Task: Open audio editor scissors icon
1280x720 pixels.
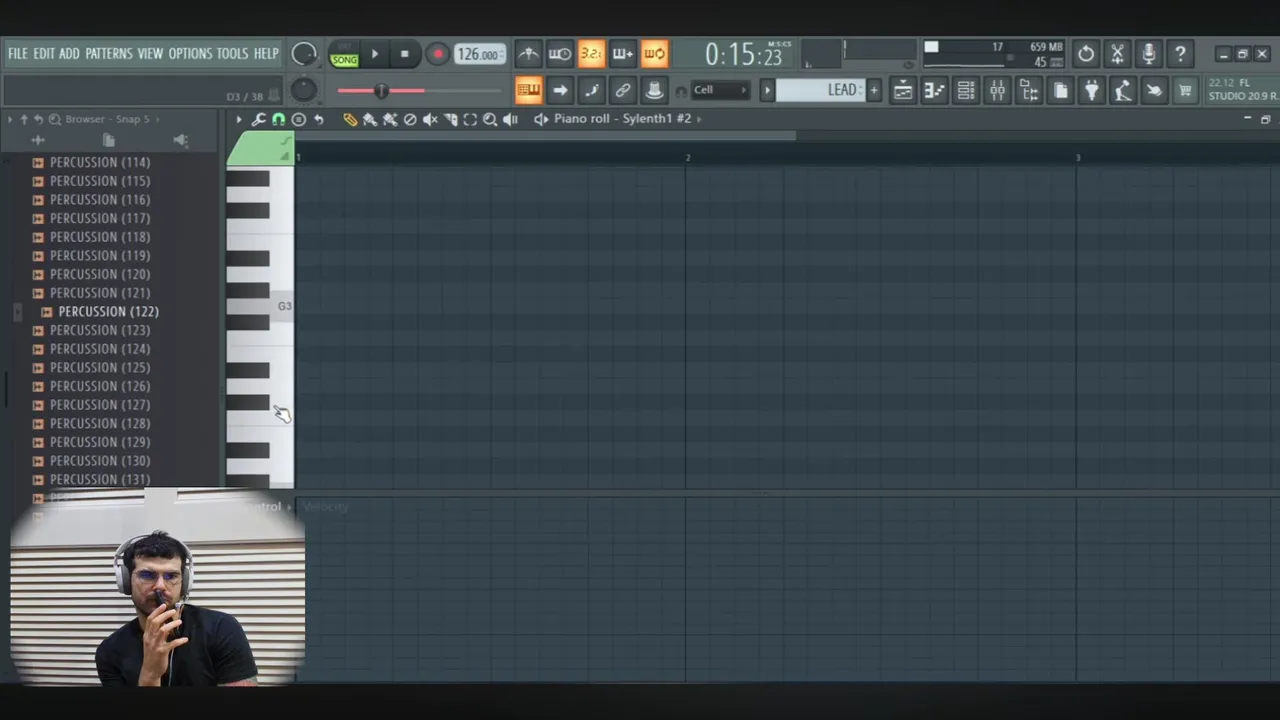Action: click(1118, 53)
